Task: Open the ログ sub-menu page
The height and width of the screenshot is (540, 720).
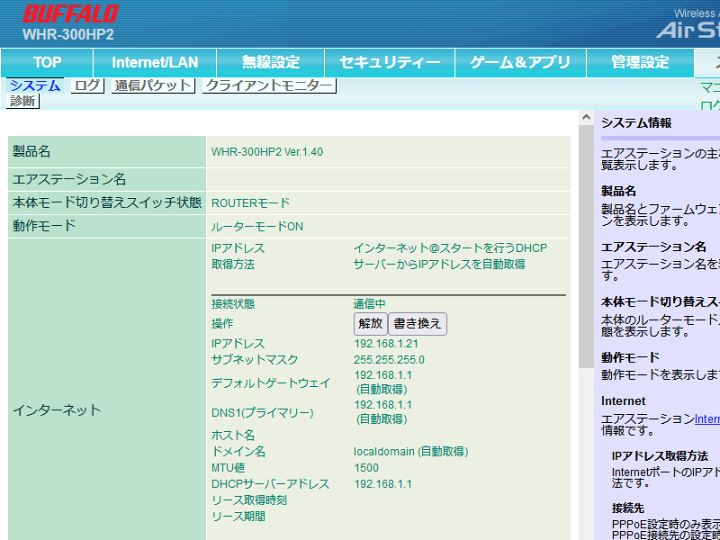Action: [87, 85]
